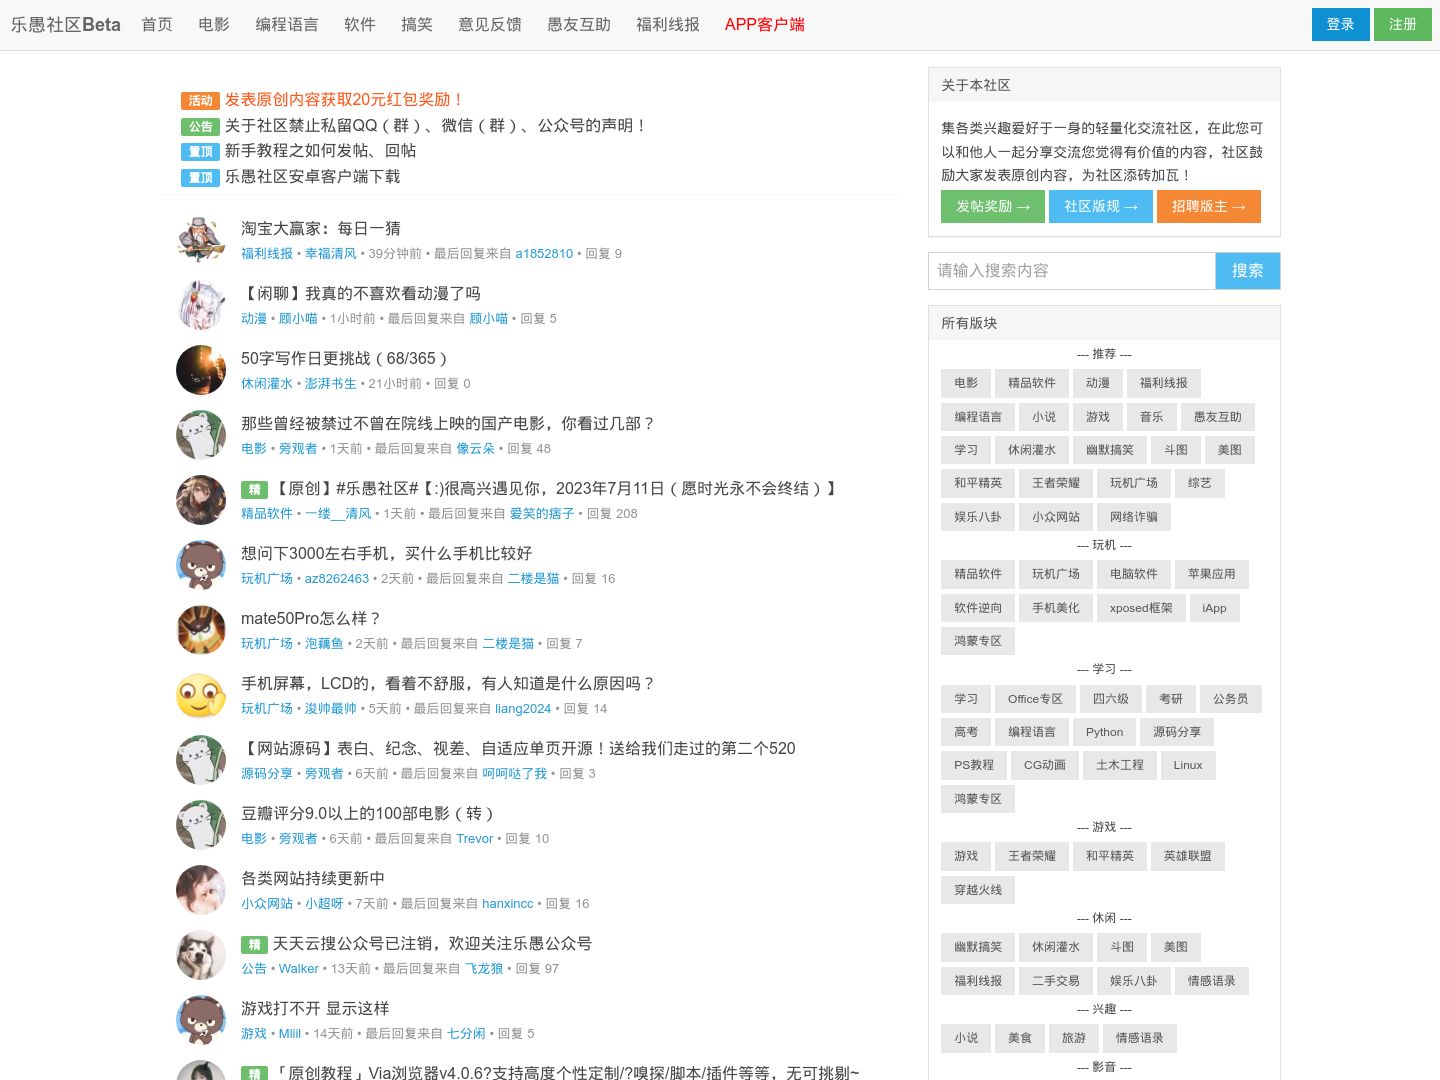Screen dimensions: 1440x1080
Task: Click avatar beside 豆瓣评分9.0以上 post
Action: tap(201, 825)
